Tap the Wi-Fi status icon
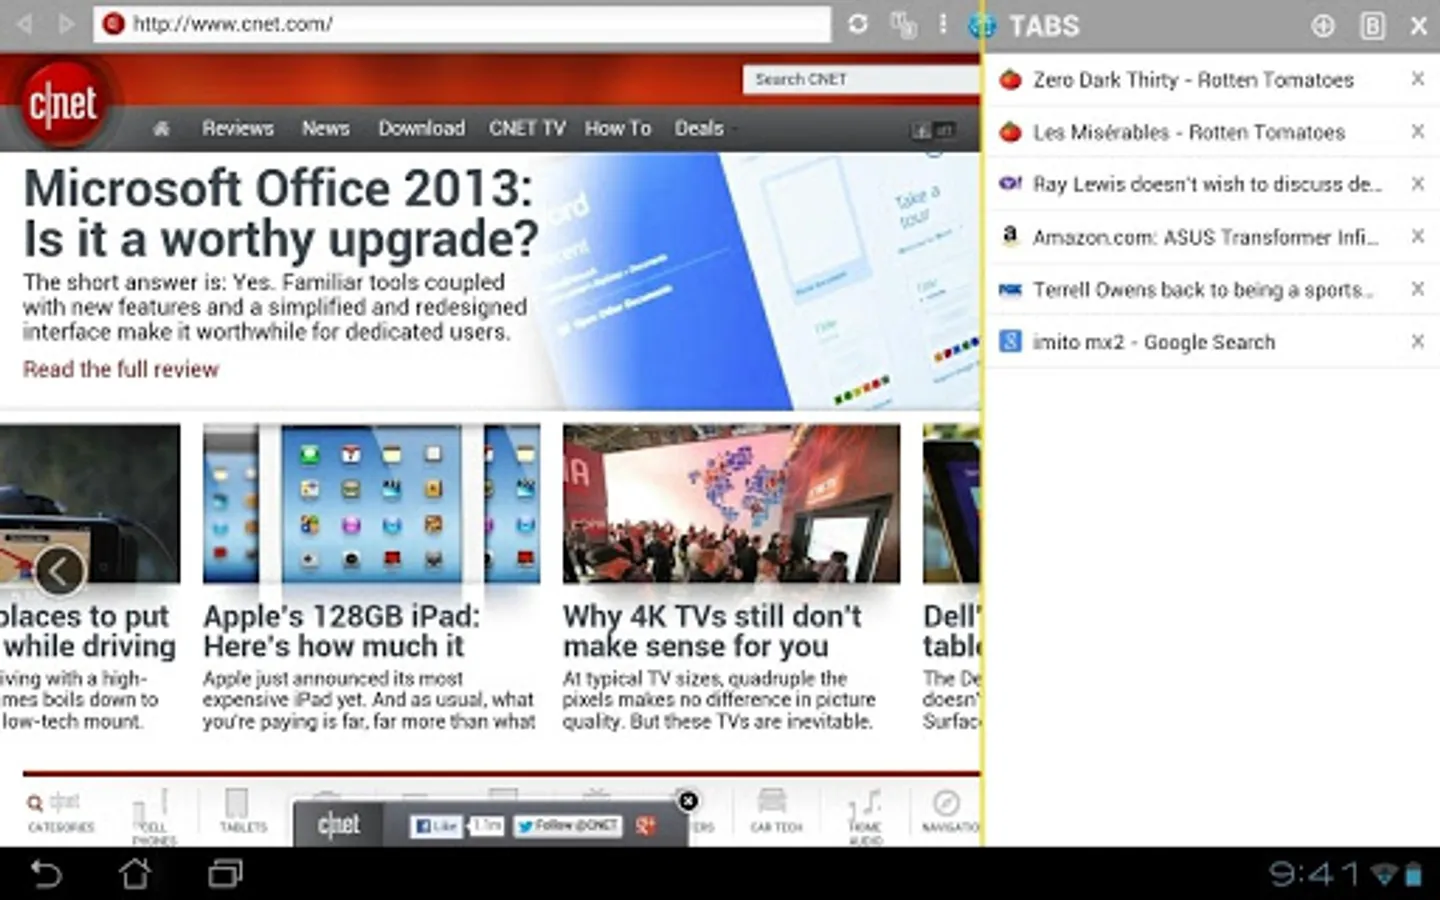The width and height of the screenshot is (1440, 900). 1383,875
